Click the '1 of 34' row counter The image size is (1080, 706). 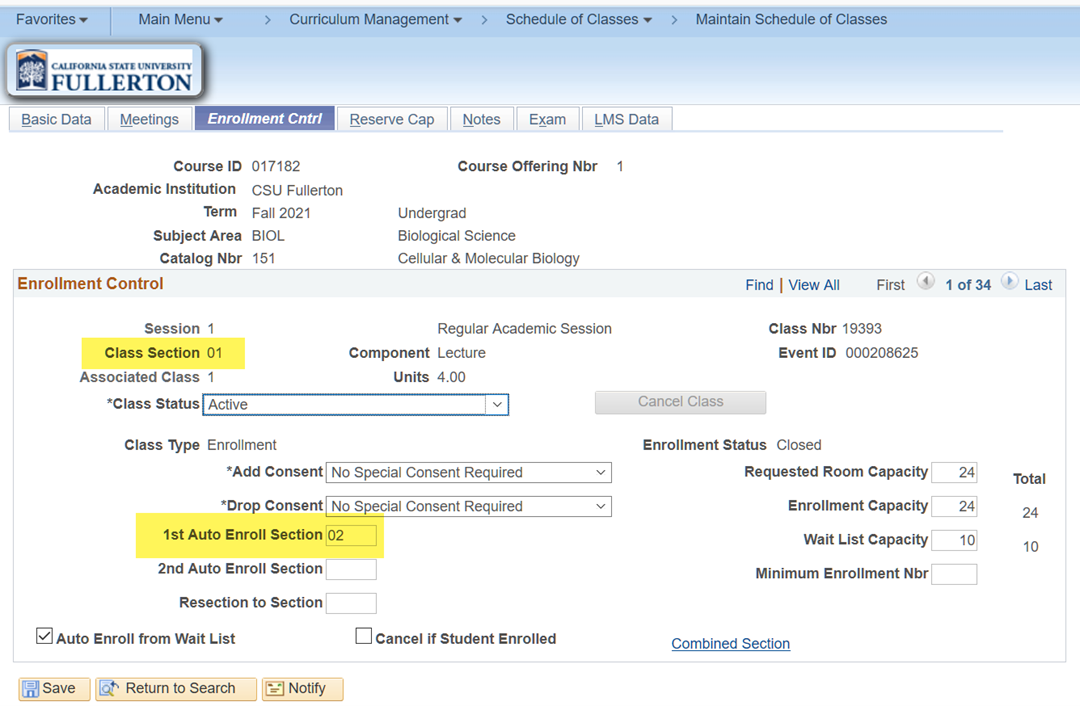click(968, 285)
